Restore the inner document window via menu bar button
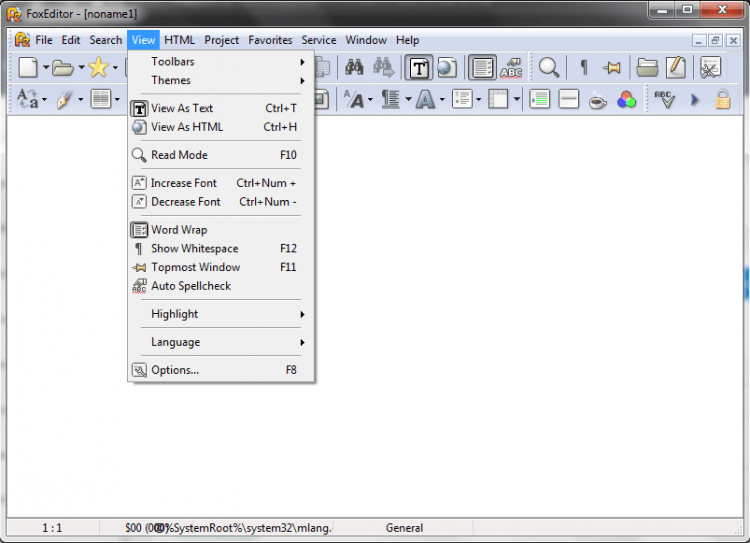 716,41
